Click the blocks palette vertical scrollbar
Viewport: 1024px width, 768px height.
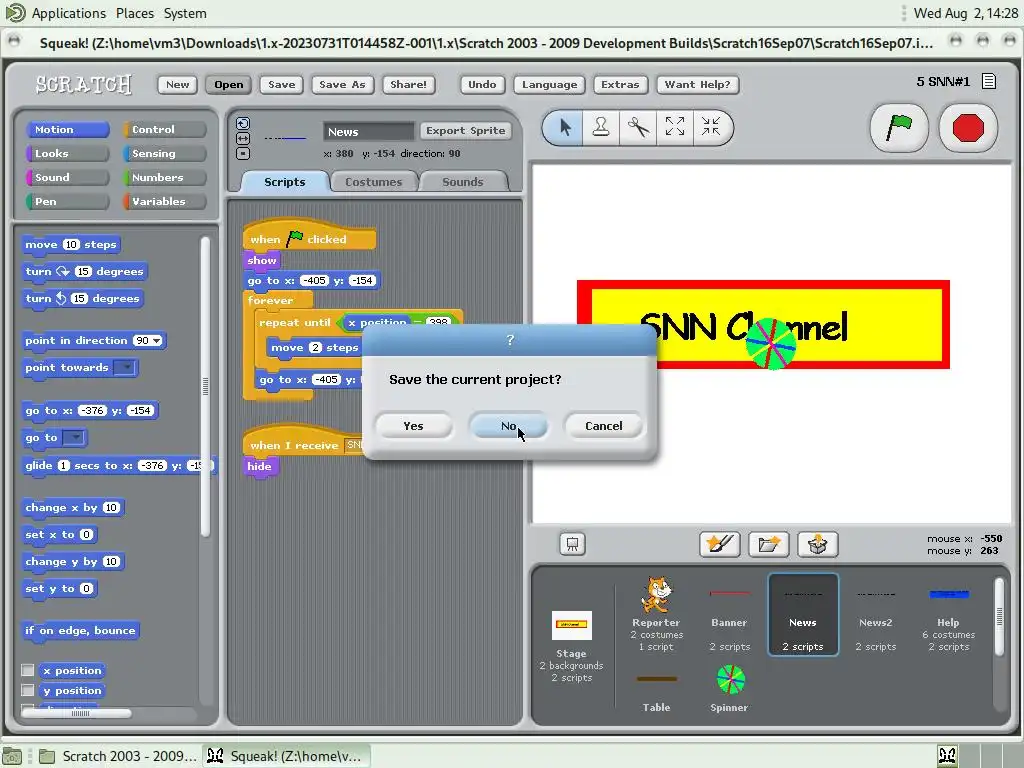tap(205, 387)
